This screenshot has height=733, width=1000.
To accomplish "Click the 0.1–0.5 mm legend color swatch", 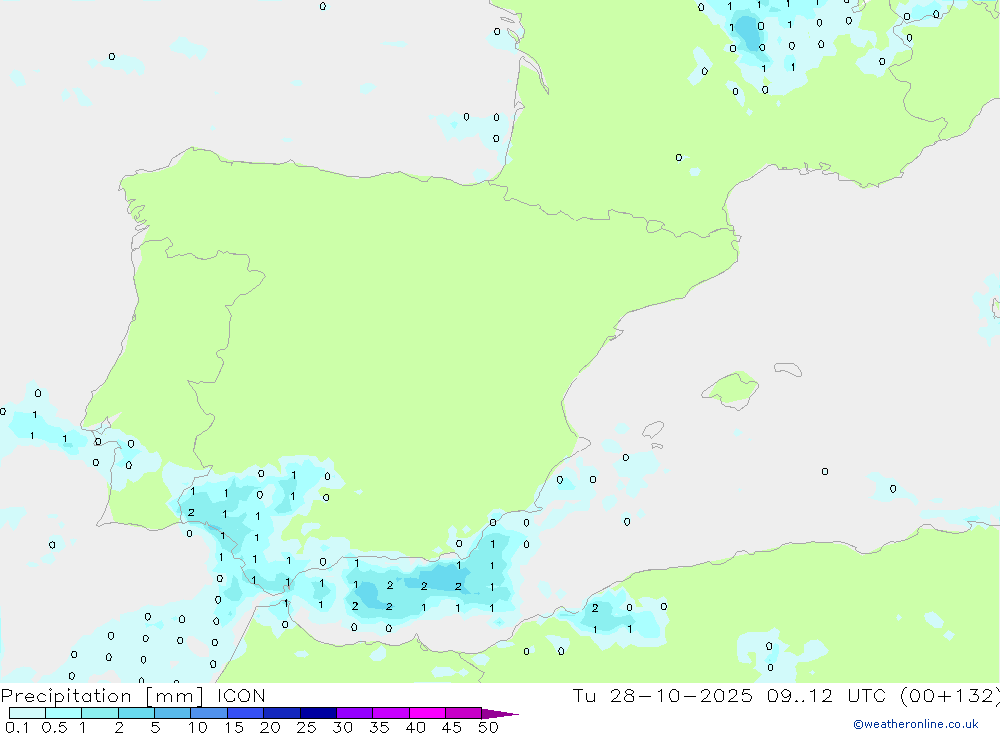I will coord(27,713).
